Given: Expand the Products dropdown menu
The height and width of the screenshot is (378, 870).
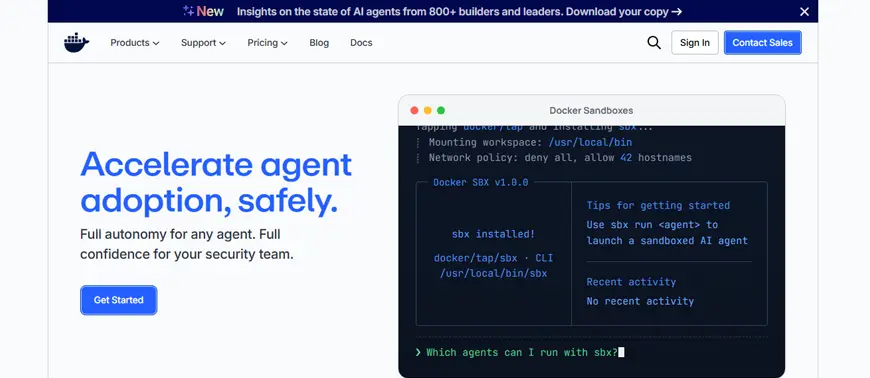Looking at the screenshot, I should click(x=135, y=43).
